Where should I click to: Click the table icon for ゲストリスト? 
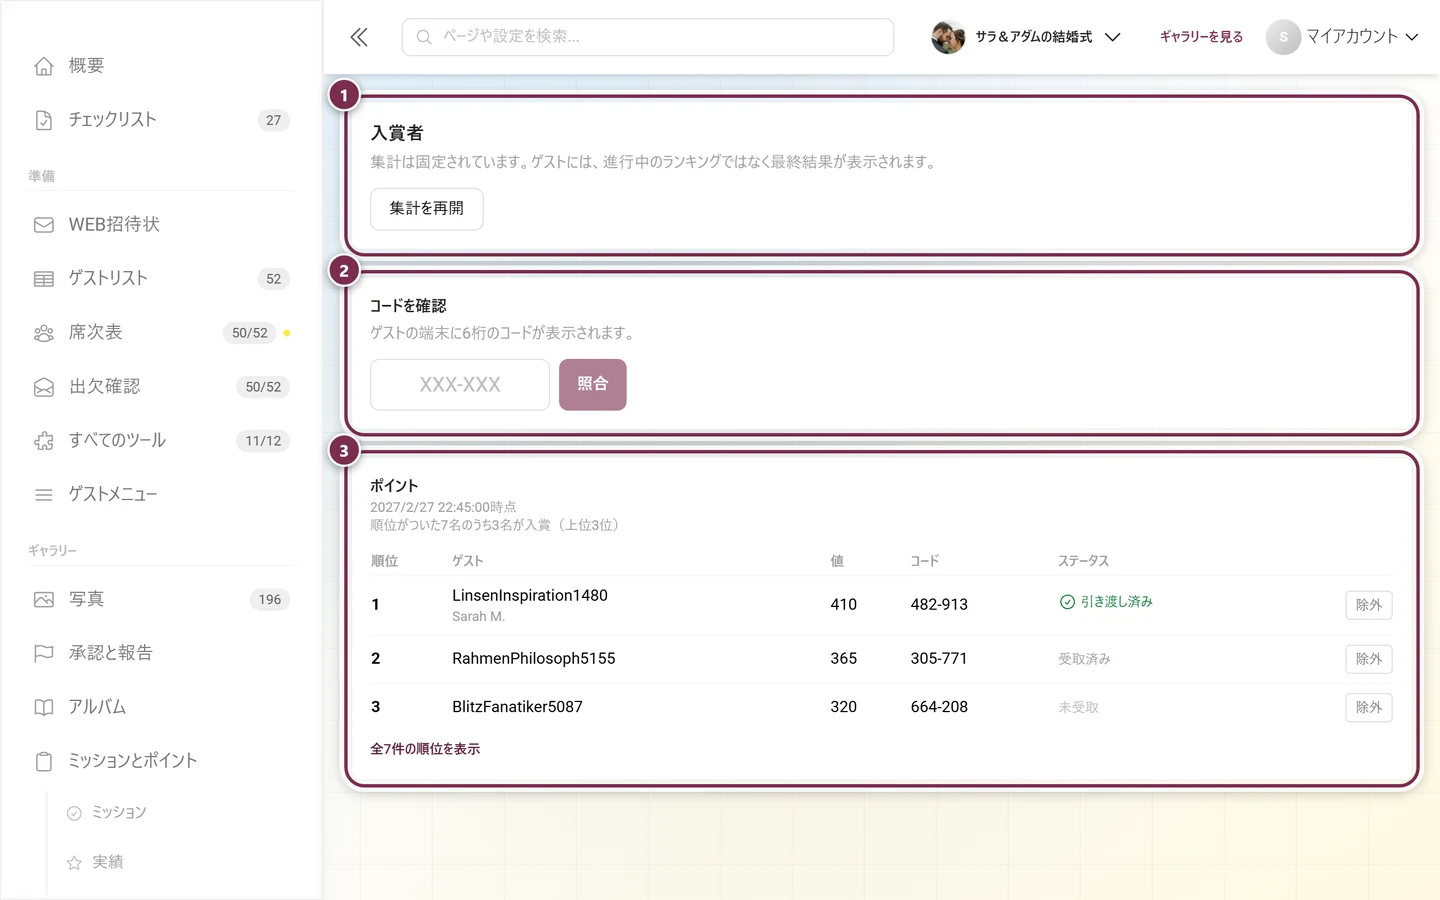[x=44, y=279]
